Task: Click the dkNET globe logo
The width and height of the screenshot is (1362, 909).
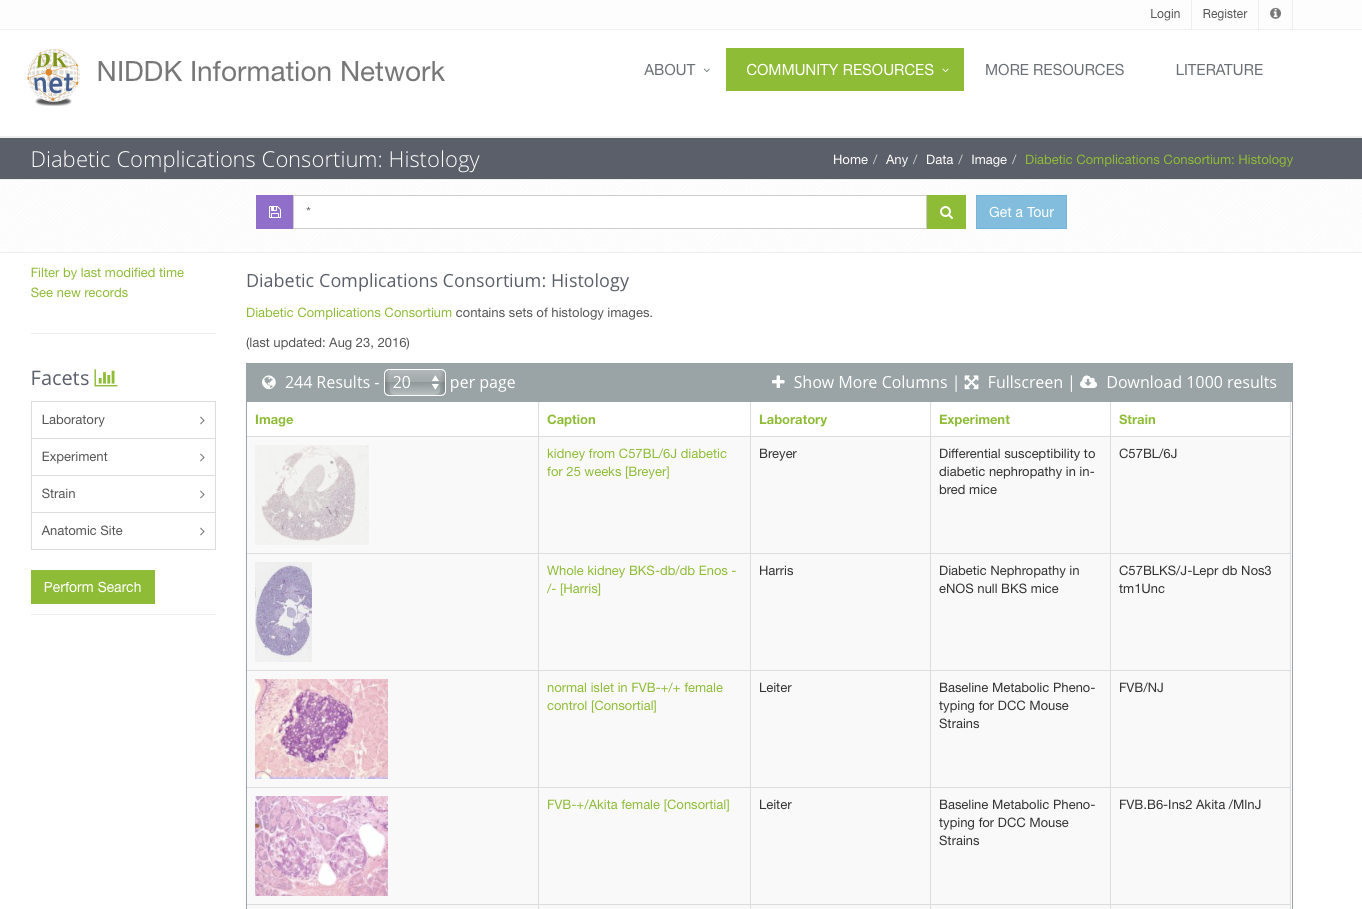Action: pos(53,76)
